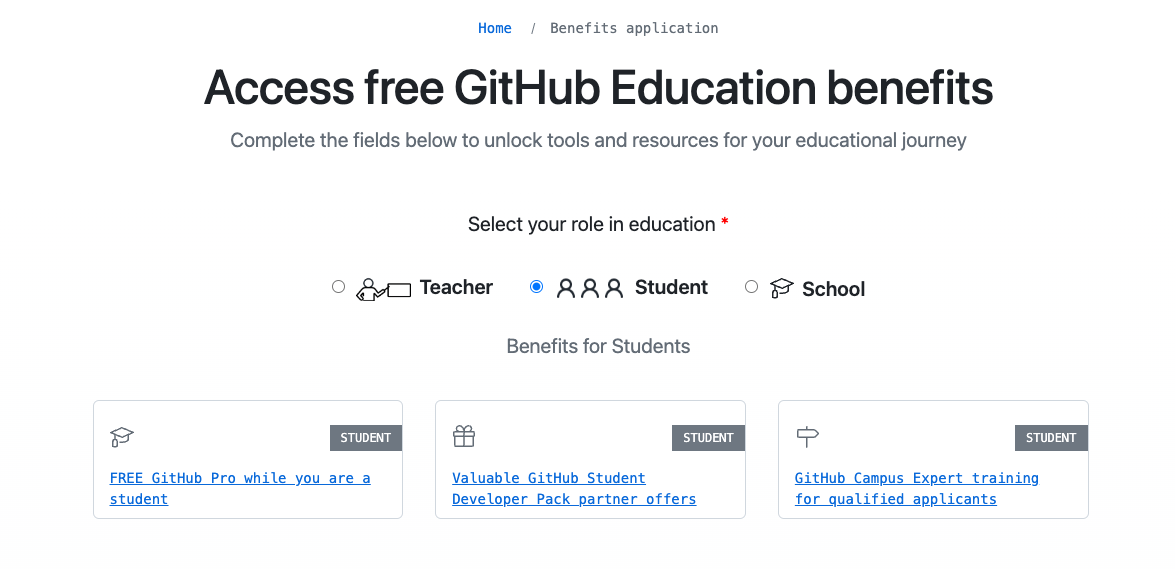Click the Student label text
The image size is (1175, 569).
tap(671, 288)
